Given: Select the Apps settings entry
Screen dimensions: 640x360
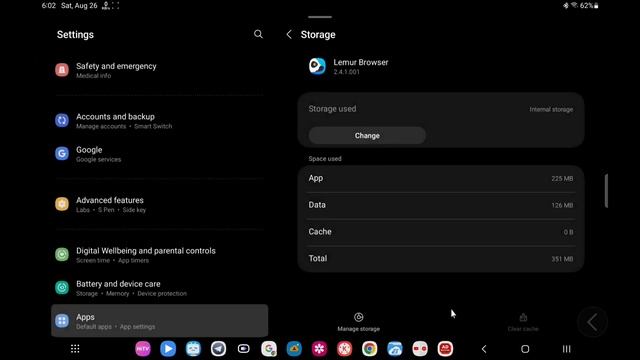Looking at the screenshot, I should click(160, 321).
